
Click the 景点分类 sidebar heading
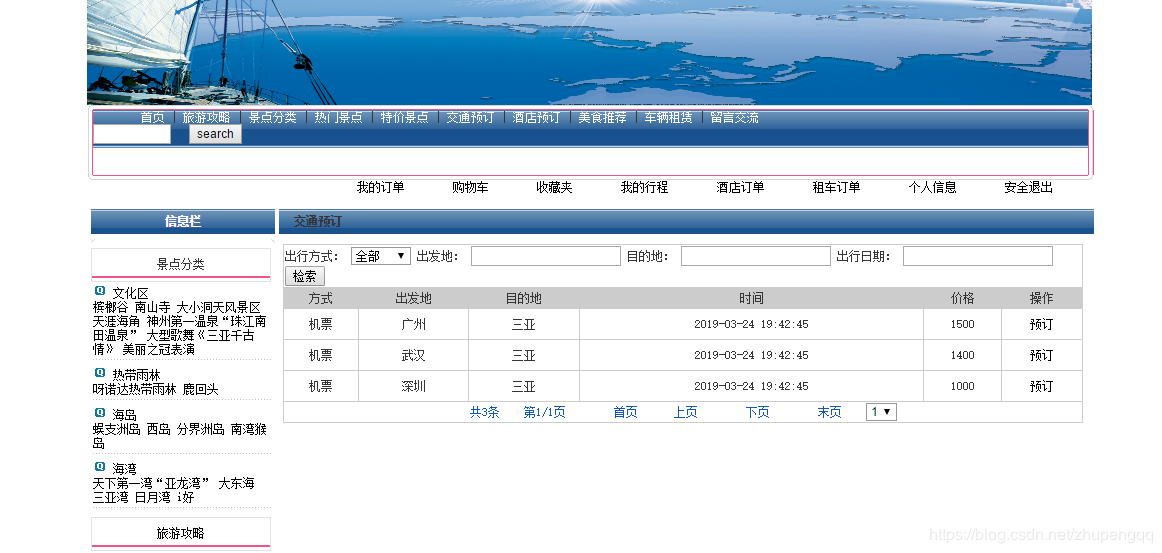pos(181,264)
